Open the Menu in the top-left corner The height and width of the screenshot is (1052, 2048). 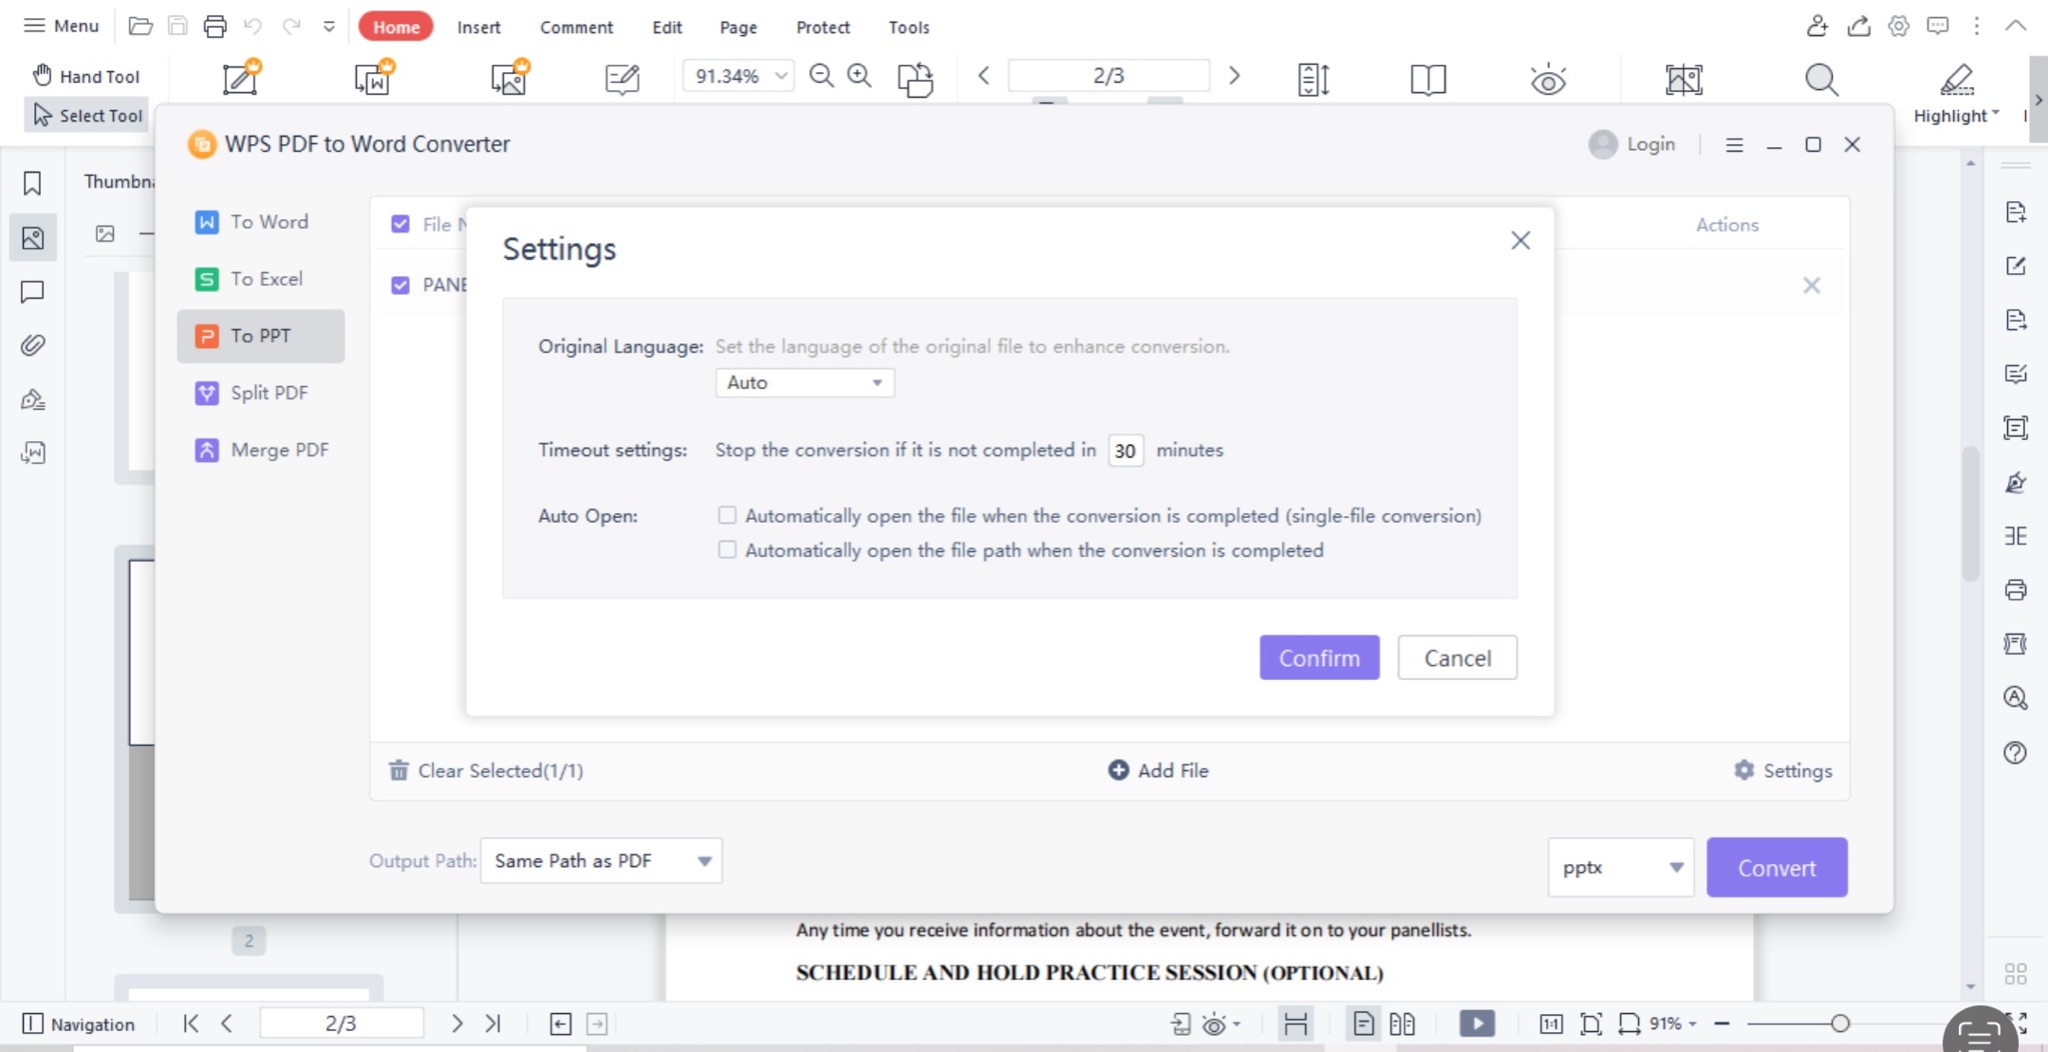(60, 25)
